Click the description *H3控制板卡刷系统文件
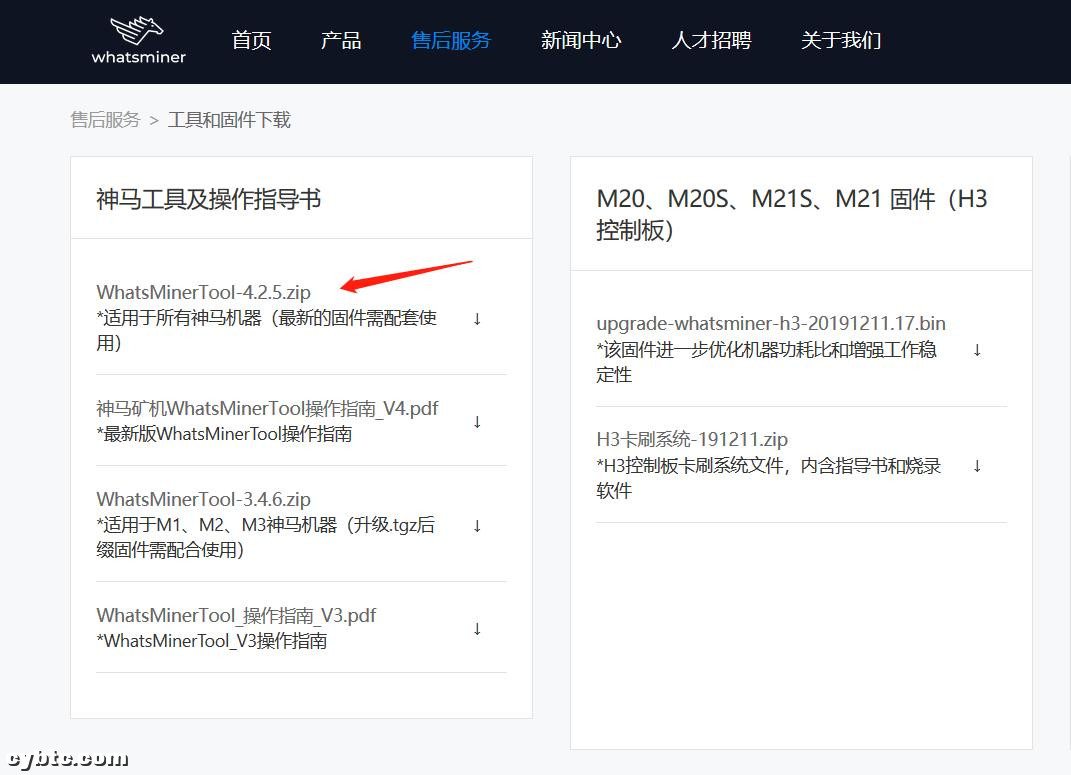 pos(768,478)
